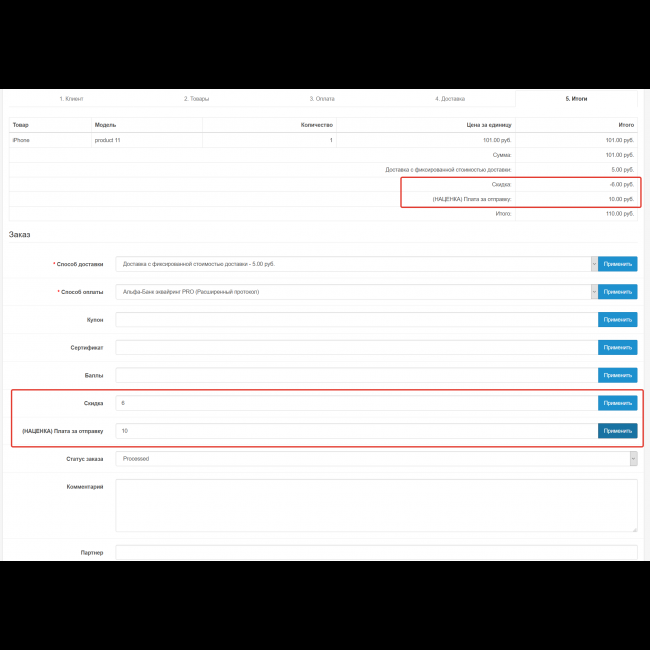Viewport: 650px width, 650px height.
Task: Click into the Сертификат input field
Action: (x=356, y=347)
